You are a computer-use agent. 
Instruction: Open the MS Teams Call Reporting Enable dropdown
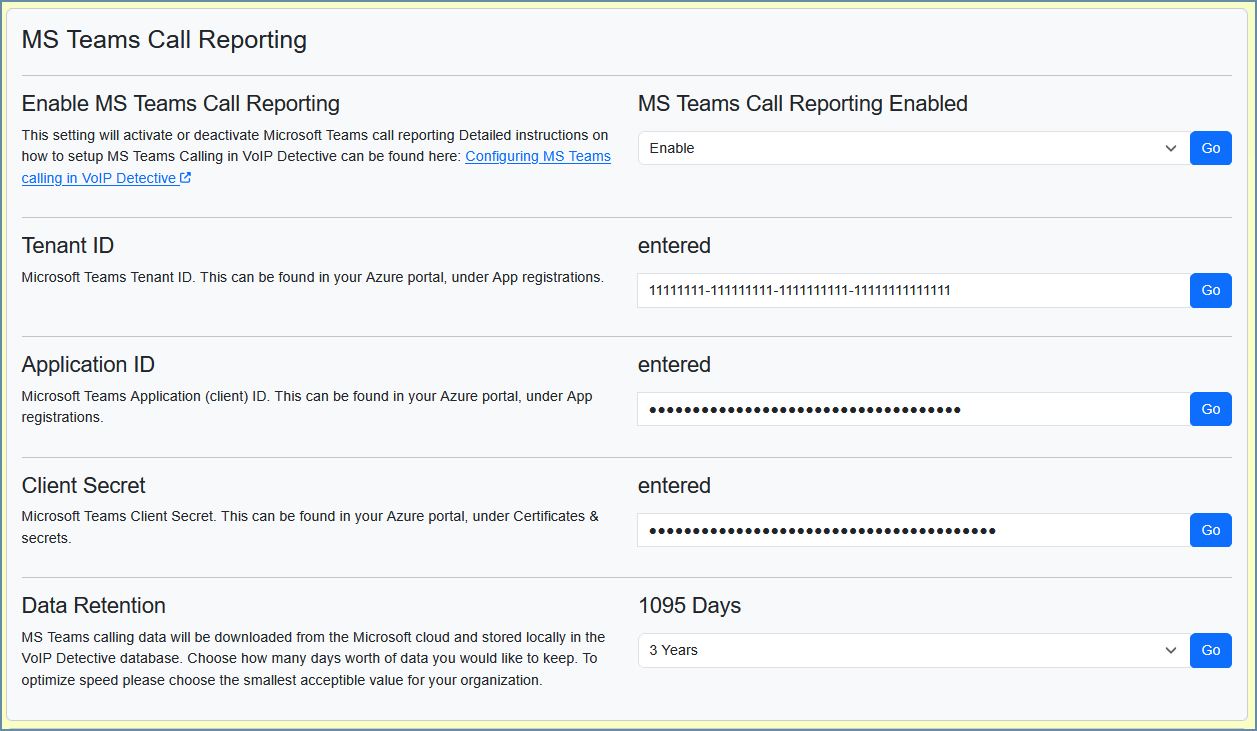[914, 148]
